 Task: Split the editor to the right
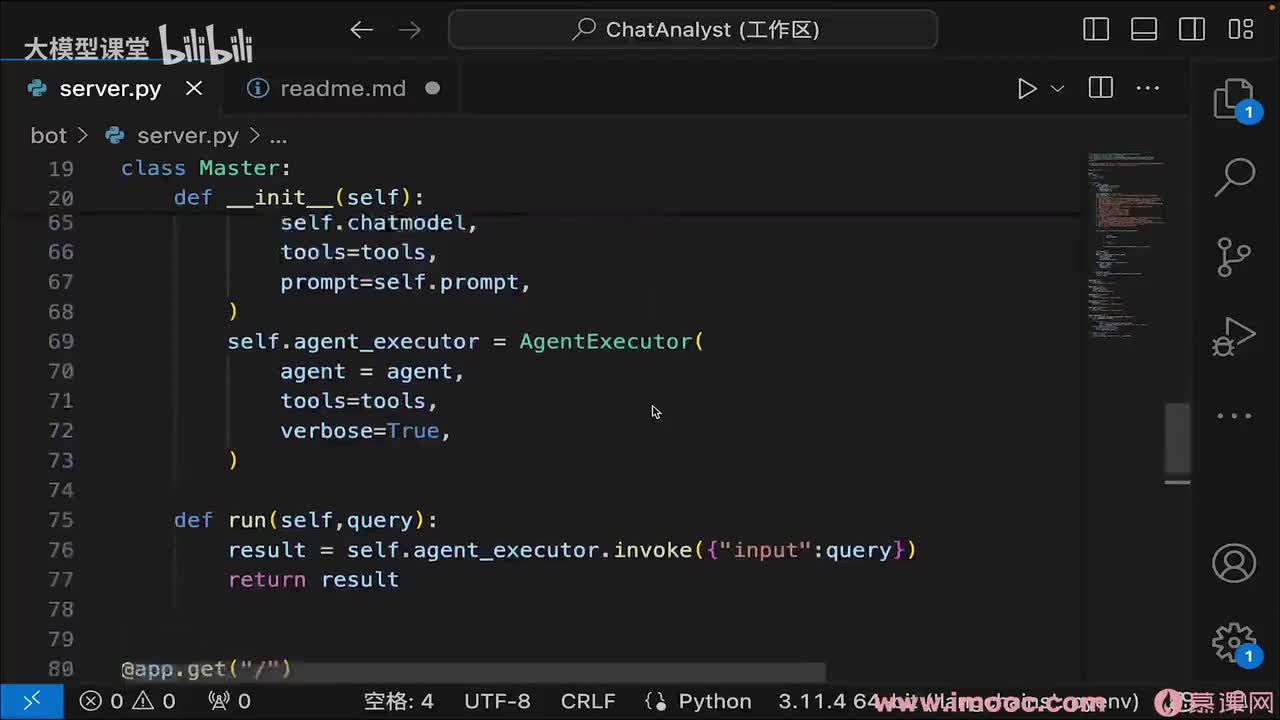(1100, 88)
